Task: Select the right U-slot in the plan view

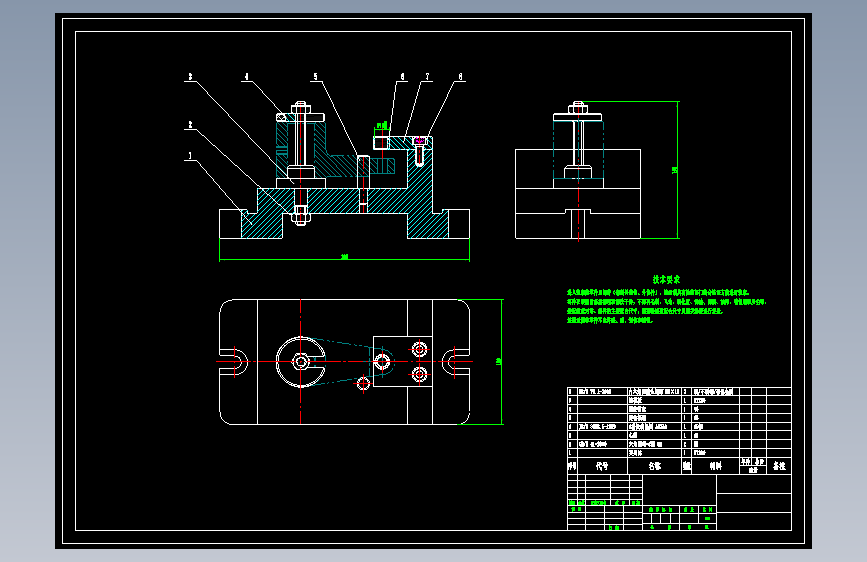Action: pyautogui.click(x=456, y=362)
